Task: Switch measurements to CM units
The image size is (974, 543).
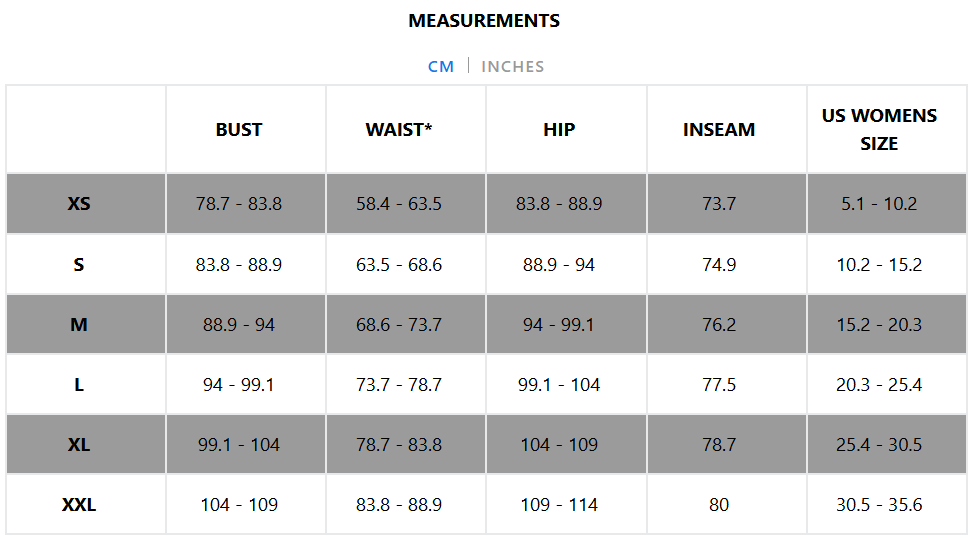Action: point(440,66)
